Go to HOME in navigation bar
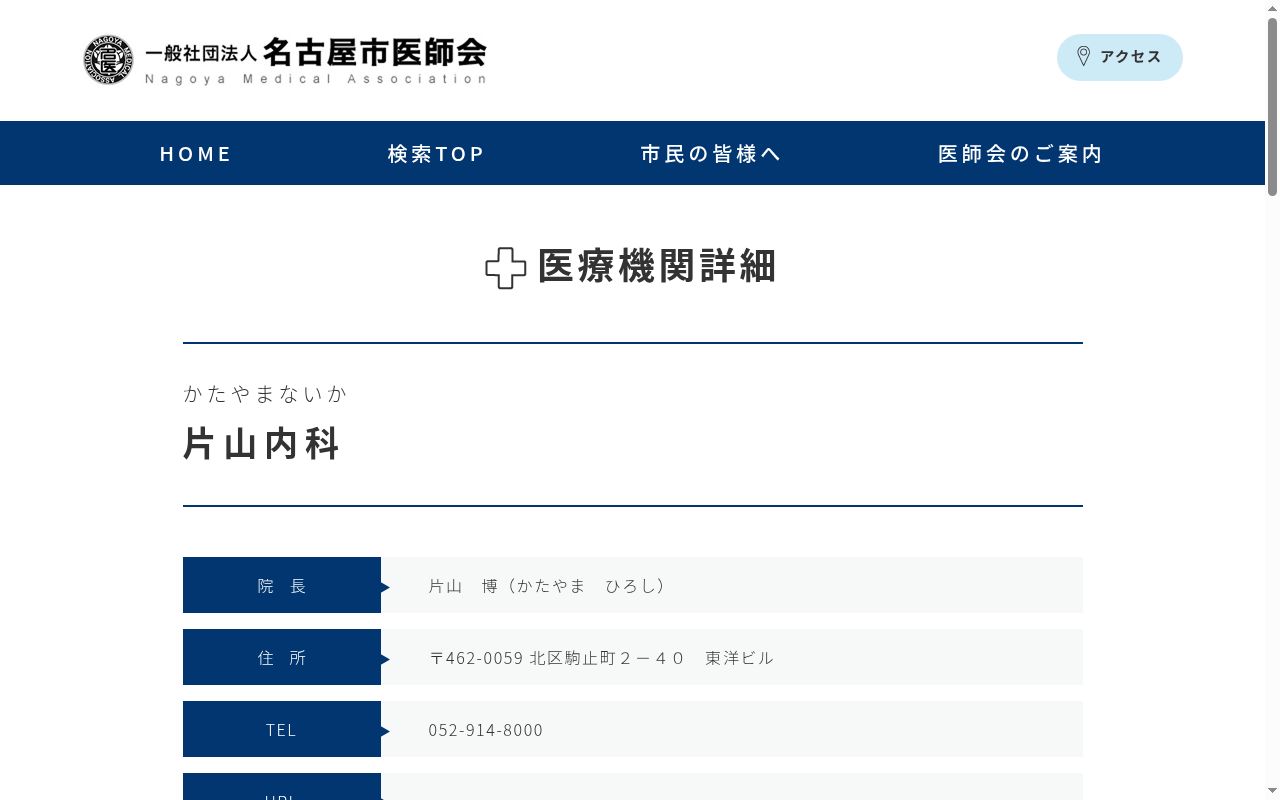 (x=196, y=153)
